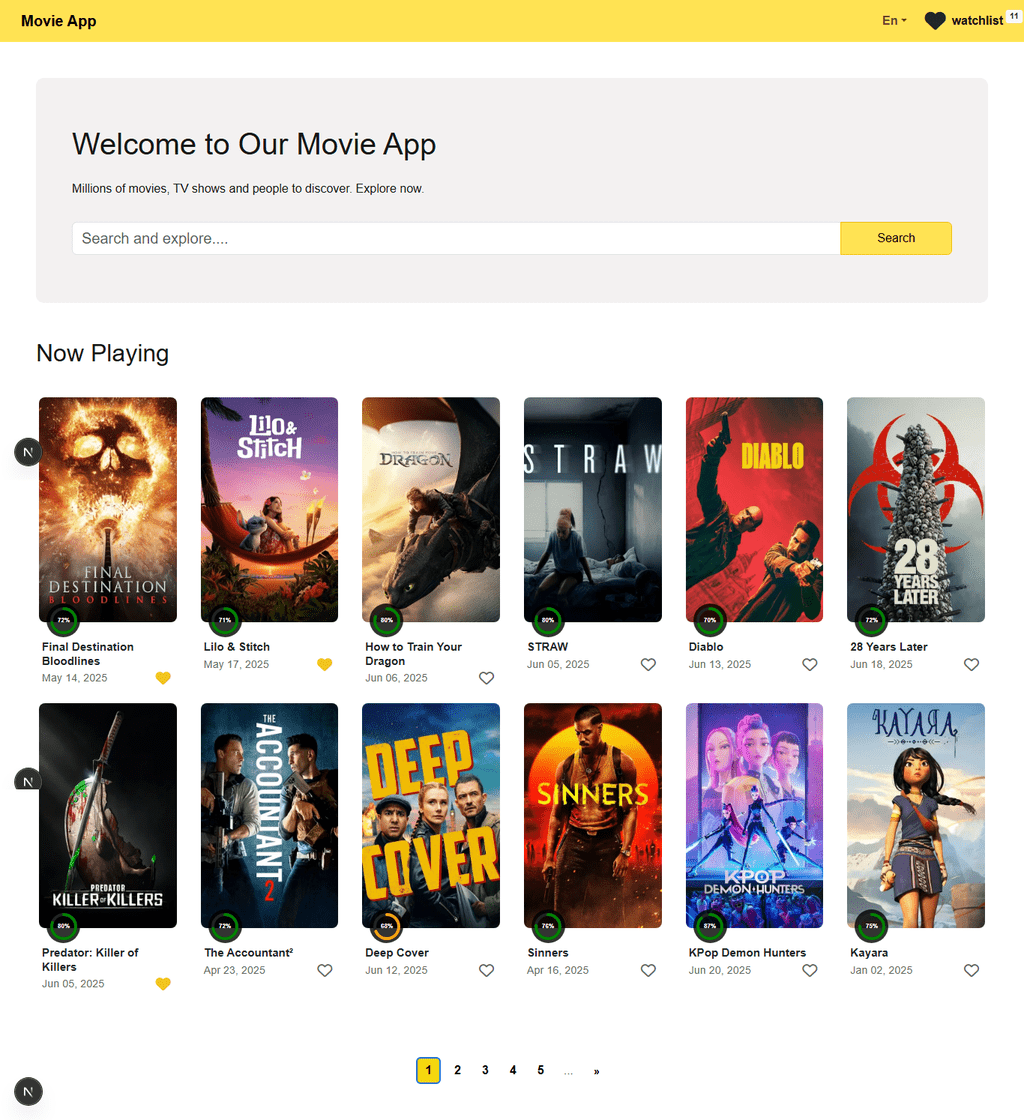Add Diablo to watchlist via heart
The height and width of the screenshot is (1120, 1024).
[810, 664]
